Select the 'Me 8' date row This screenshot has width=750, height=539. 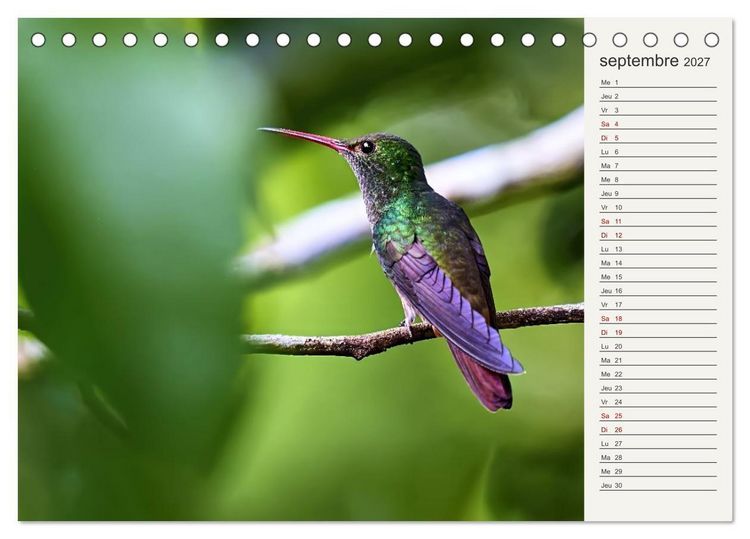658,180
